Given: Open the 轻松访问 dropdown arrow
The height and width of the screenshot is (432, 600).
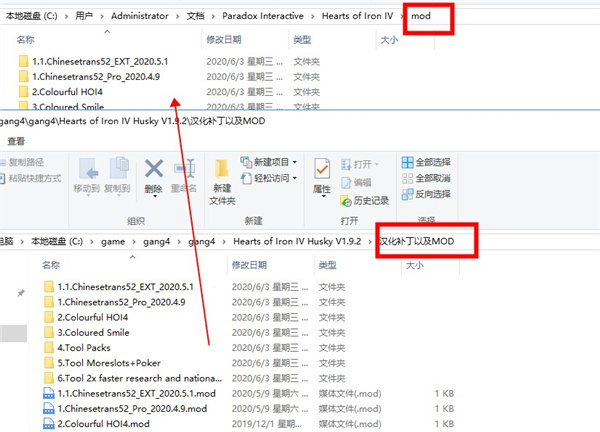Looking at the screenshot, I should tap(295, 178).
